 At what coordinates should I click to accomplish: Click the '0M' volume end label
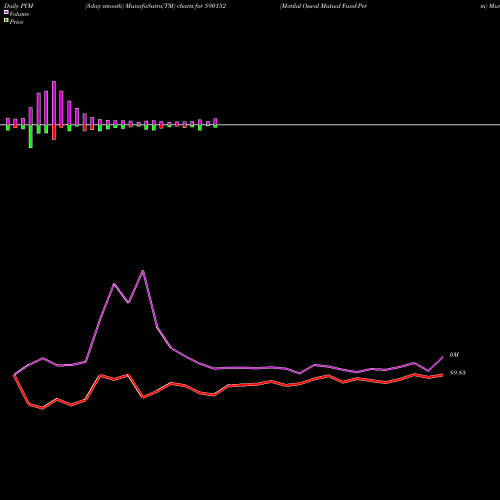coord(454,355)
